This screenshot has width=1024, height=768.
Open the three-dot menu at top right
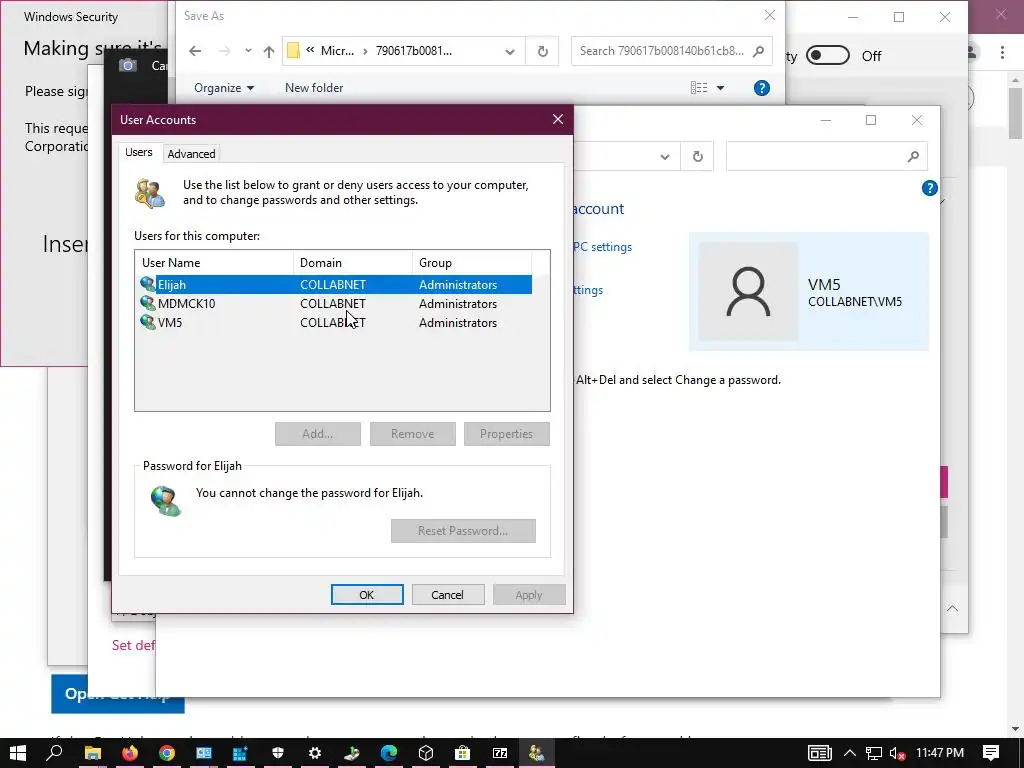point(1002,52)
